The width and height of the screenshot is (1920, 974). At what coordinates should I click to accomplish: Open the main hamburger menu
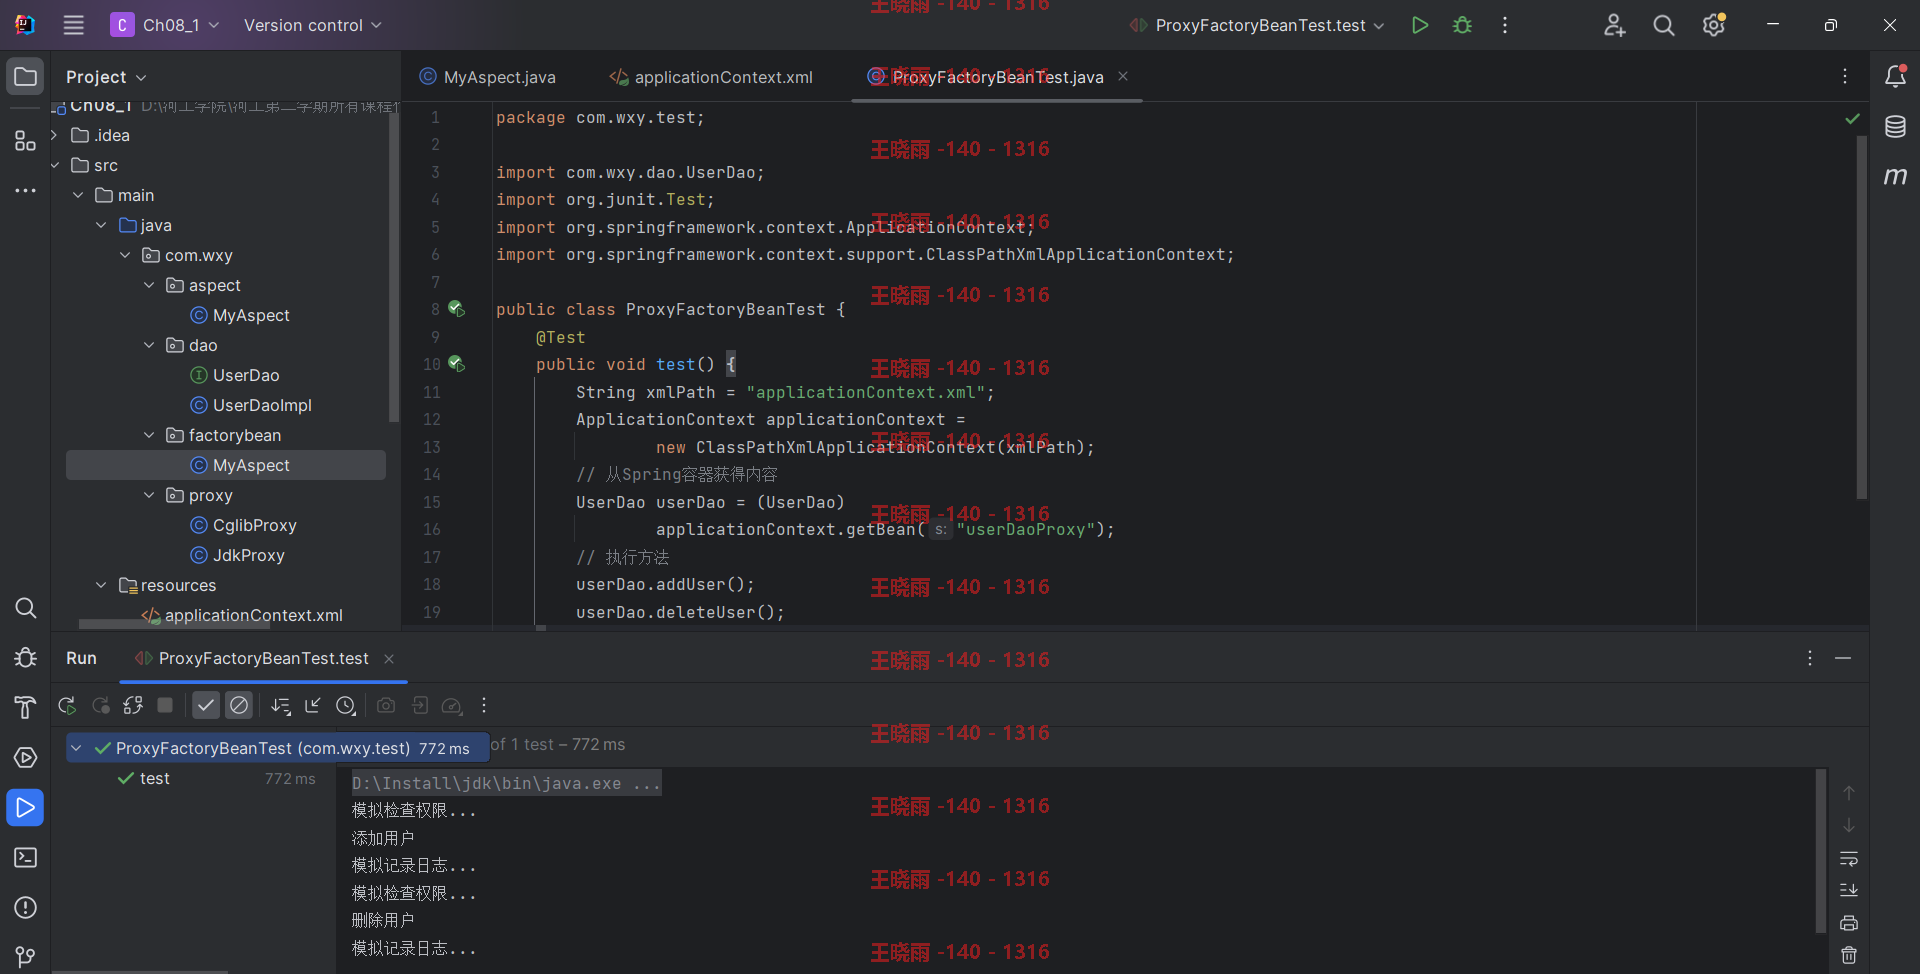74,25
